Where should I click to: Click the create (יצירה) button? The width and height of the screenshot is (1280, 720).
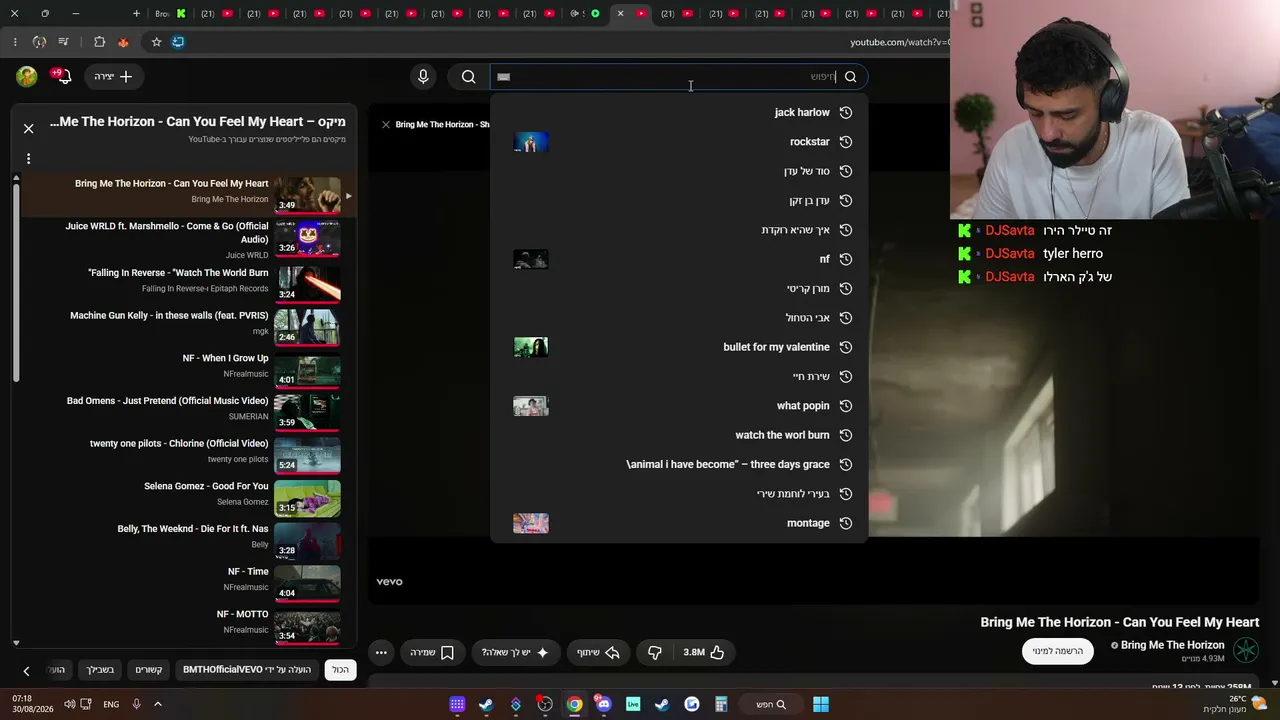click(113, 76)
